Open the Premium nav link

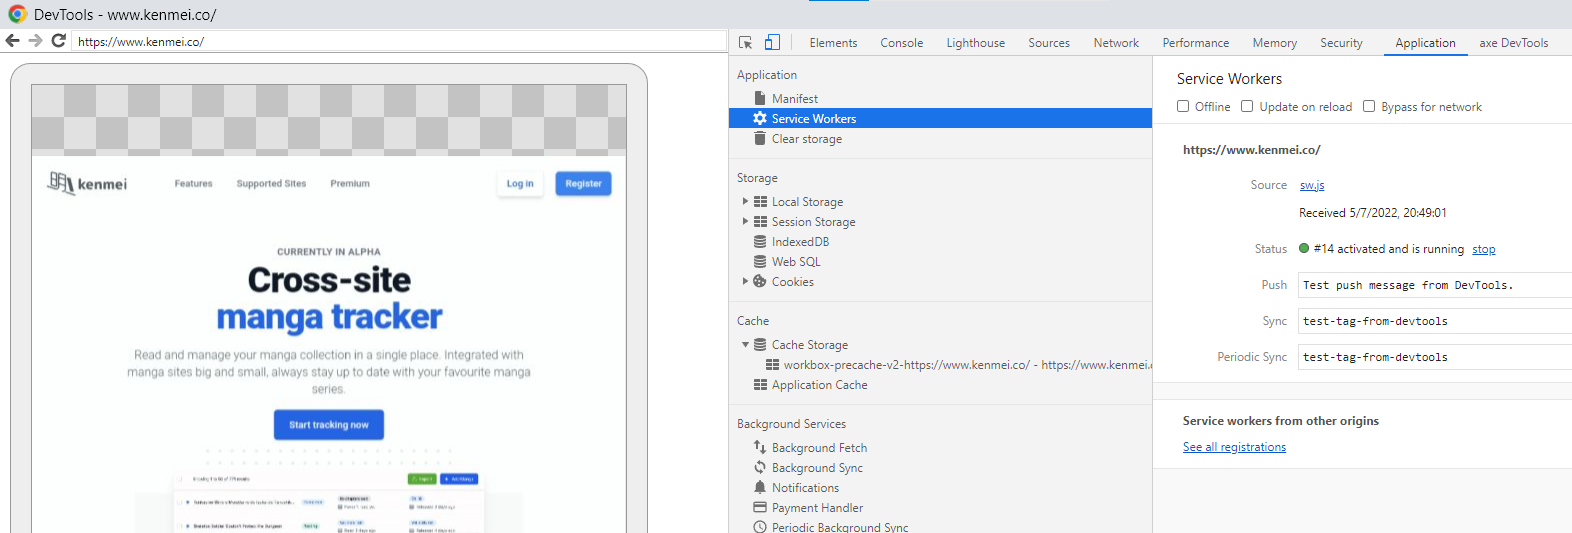[x=350, y=184]
